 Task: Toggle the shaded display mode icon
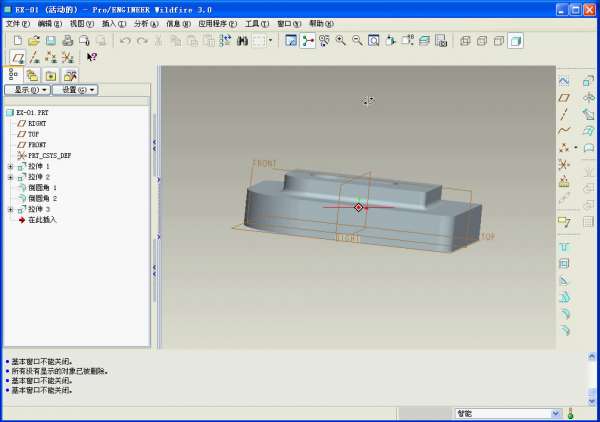point(515,41)
